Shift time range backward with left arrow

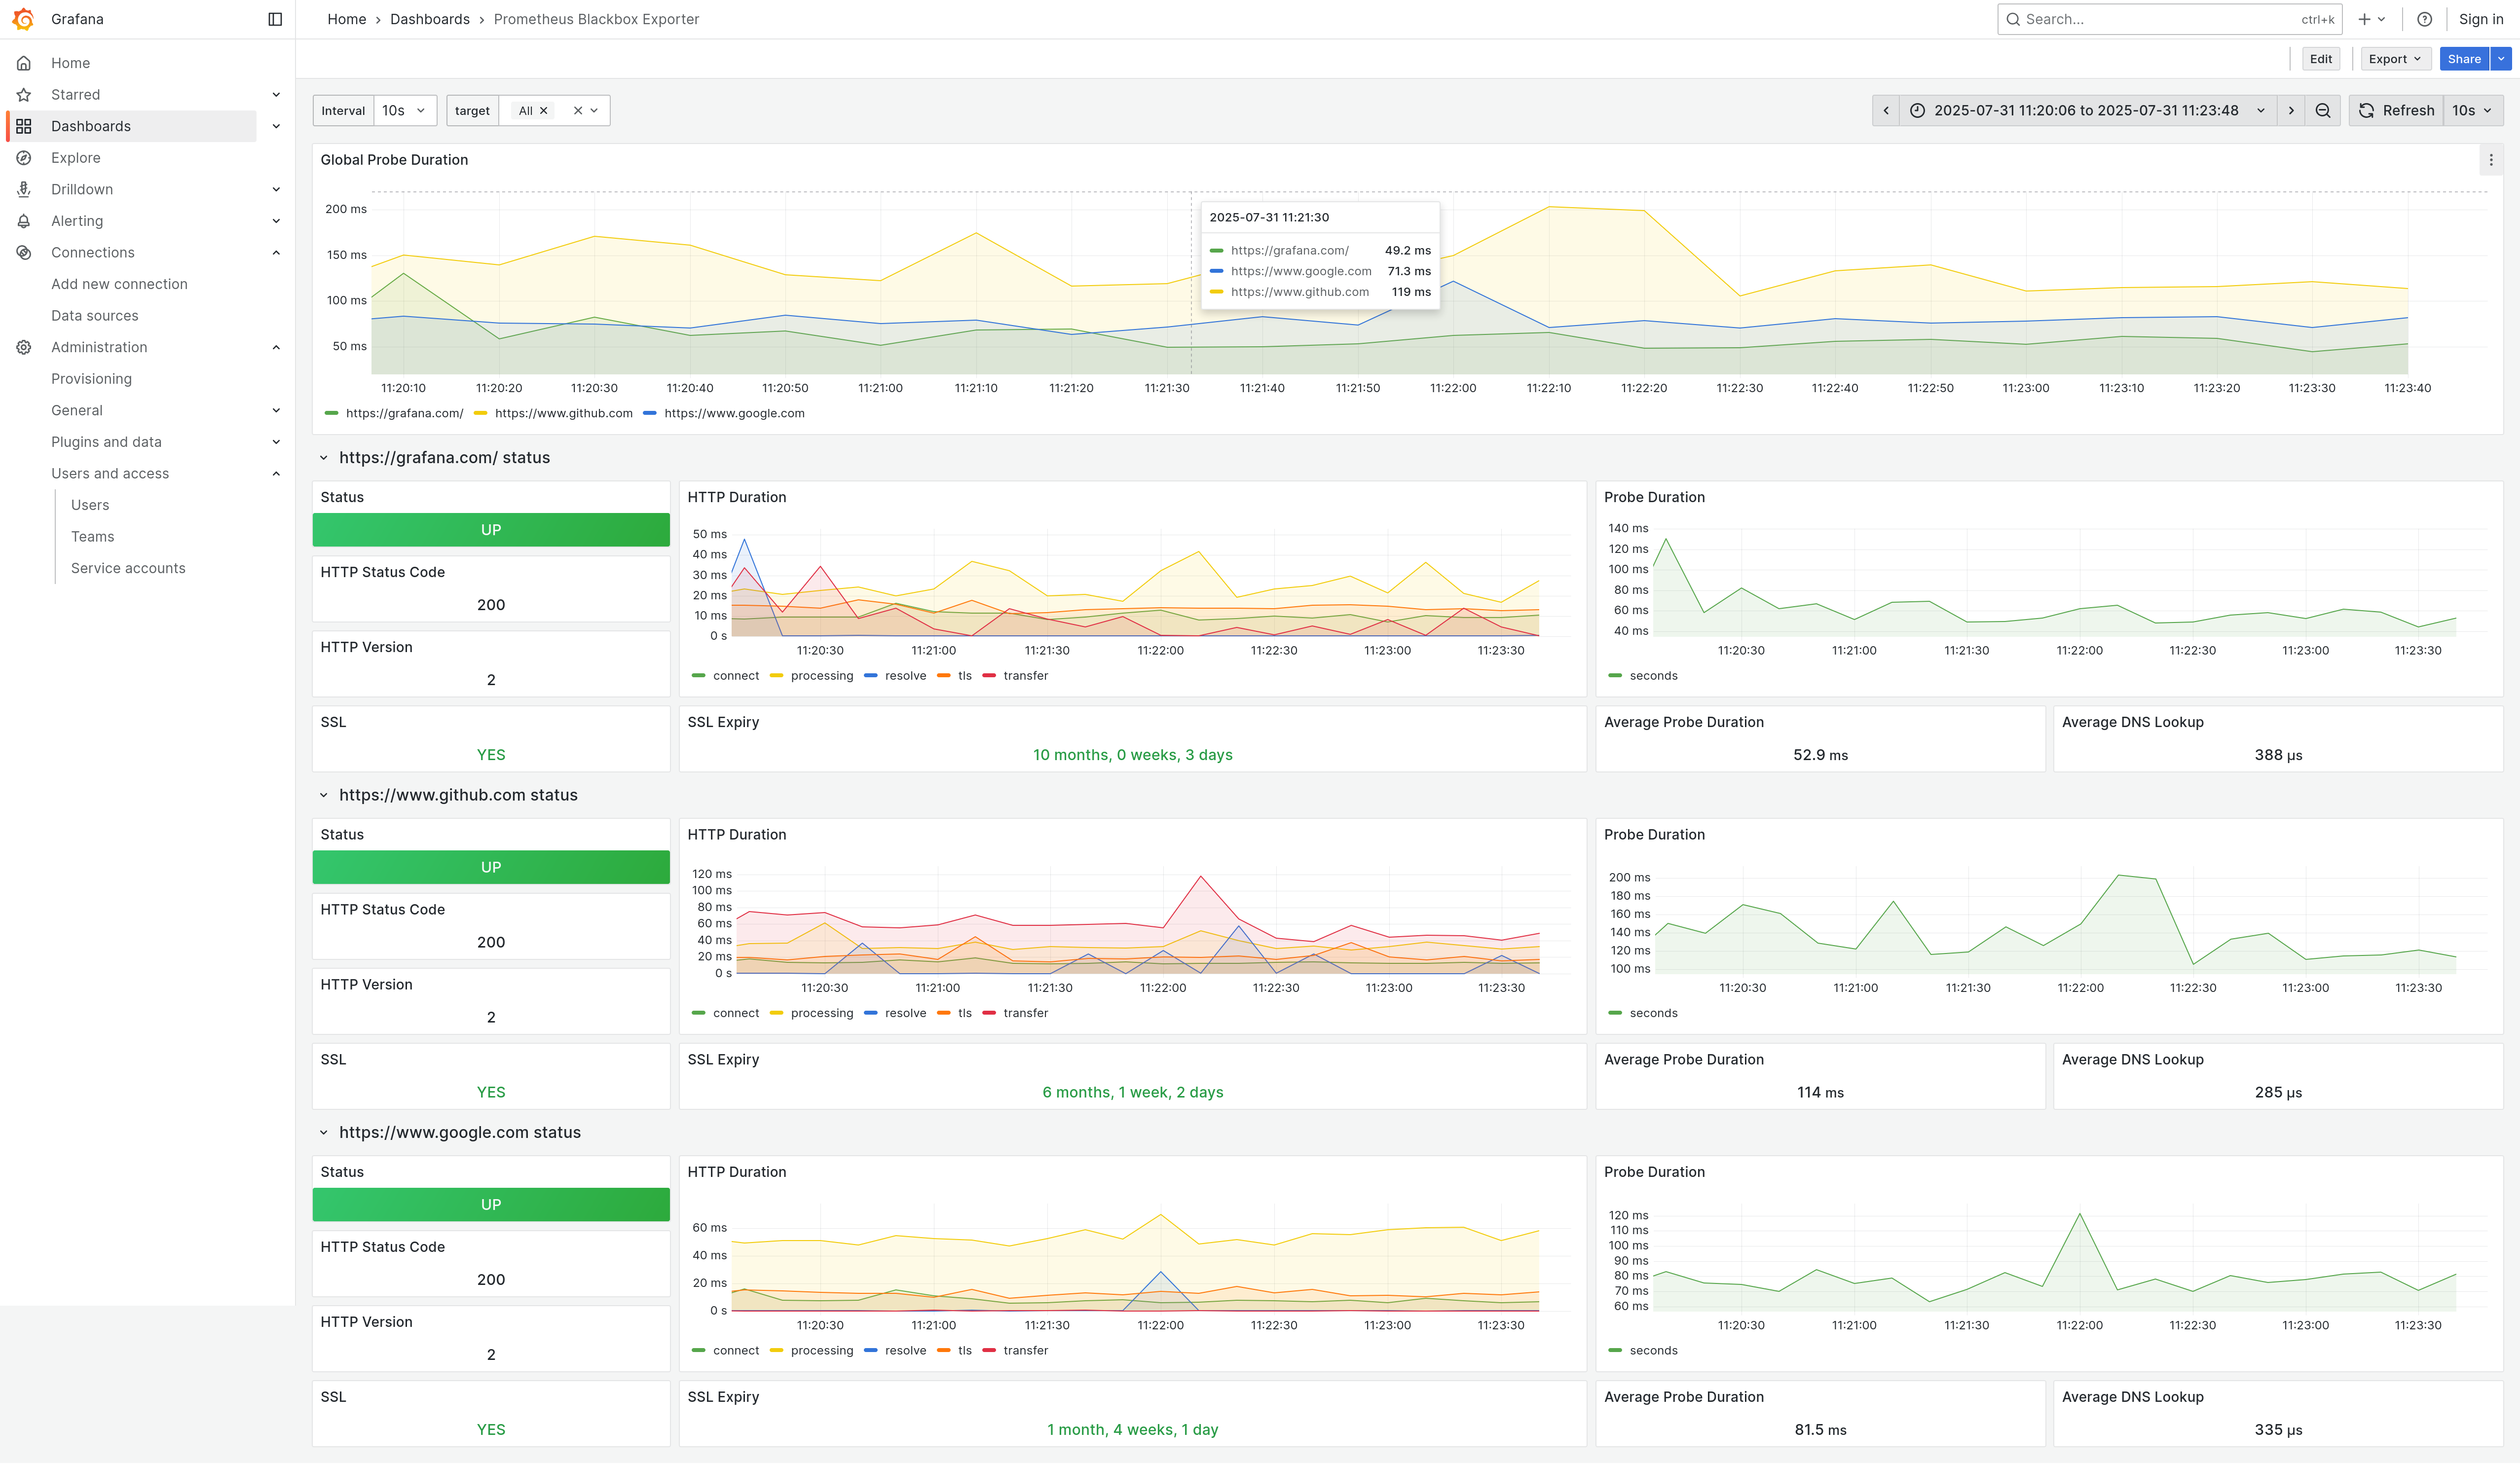(x=1886, y=111)
